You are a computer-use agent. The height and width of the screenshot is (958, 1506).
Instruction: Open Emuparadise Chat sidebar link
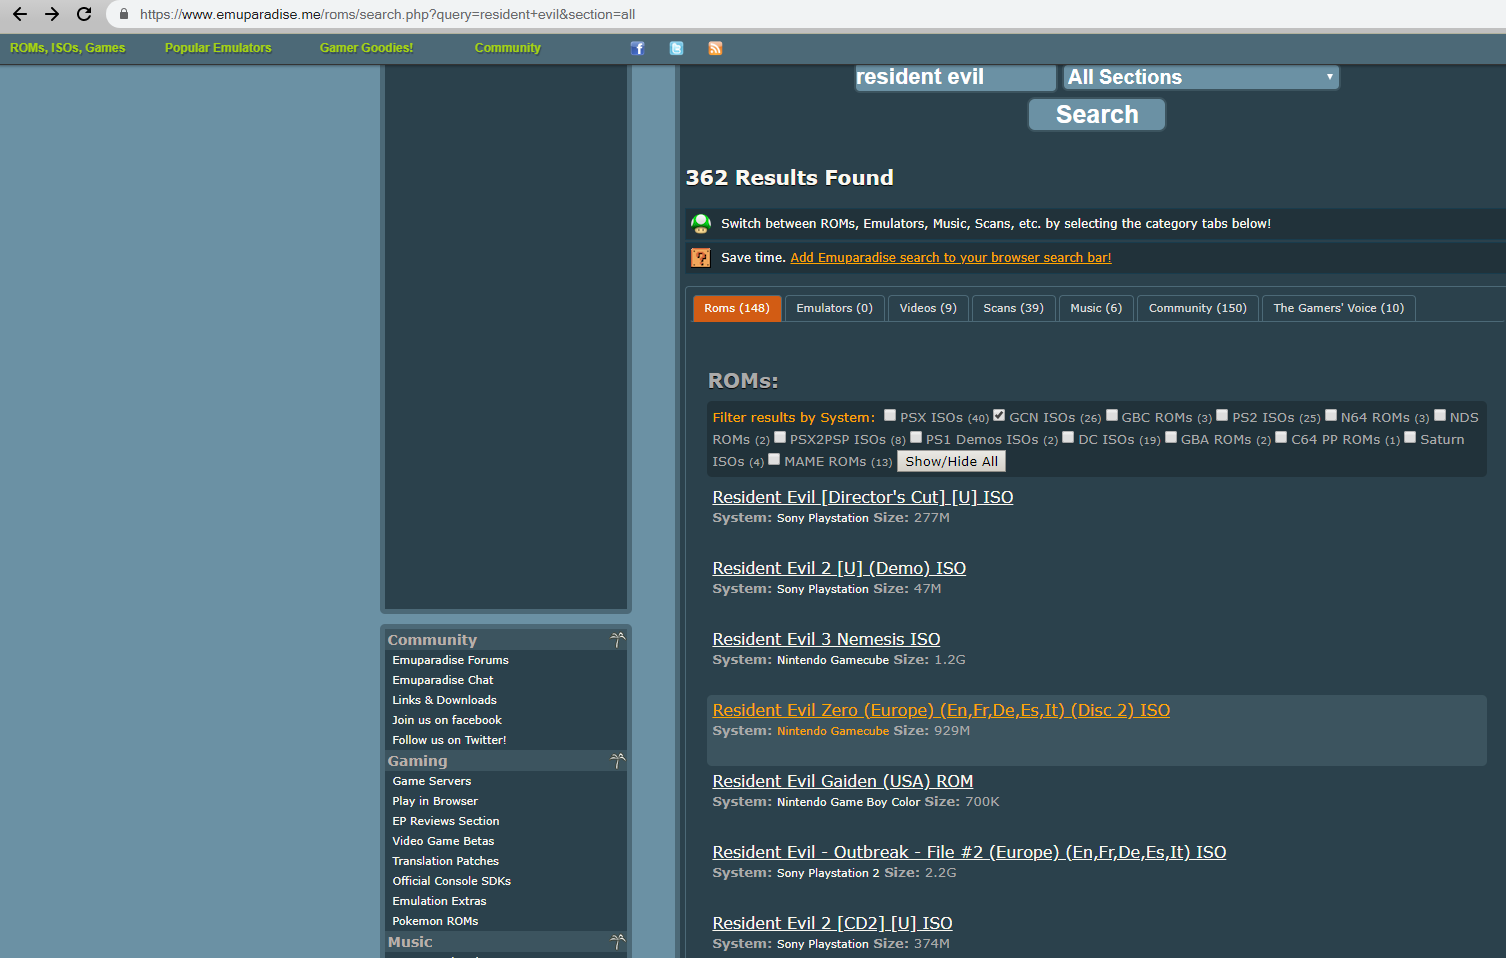[443, 680]
